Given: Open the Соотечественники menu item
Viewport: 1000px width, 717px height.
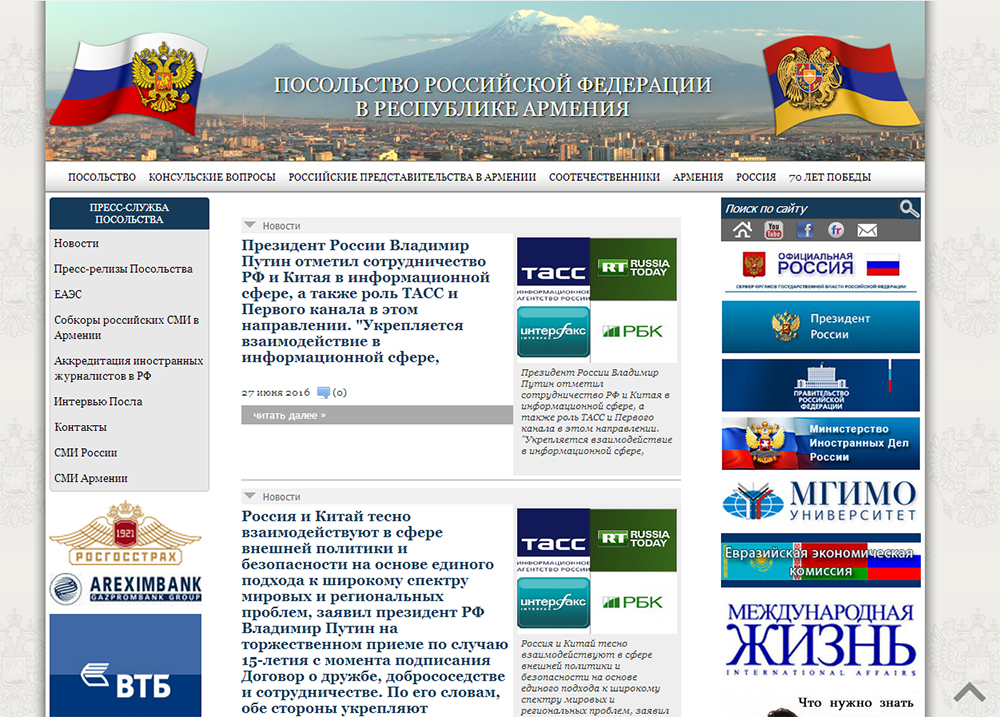Looking at the screenshot, I should coord(604,177).
